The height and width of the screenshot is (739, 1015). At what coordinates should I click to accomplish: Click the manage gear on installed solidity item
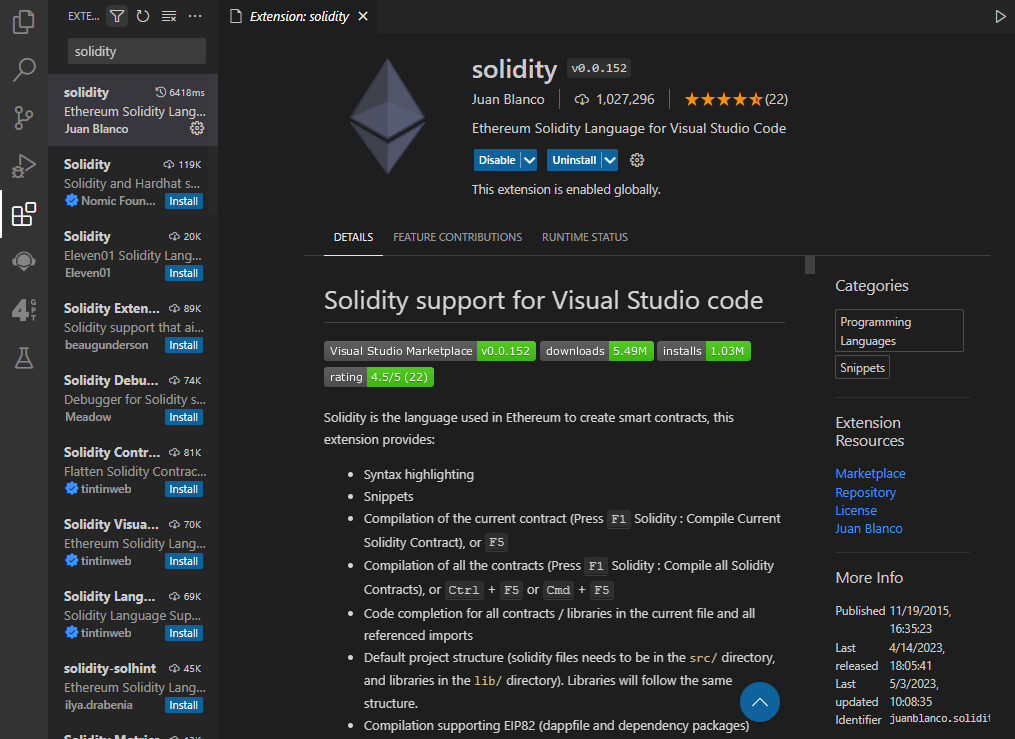197,128
